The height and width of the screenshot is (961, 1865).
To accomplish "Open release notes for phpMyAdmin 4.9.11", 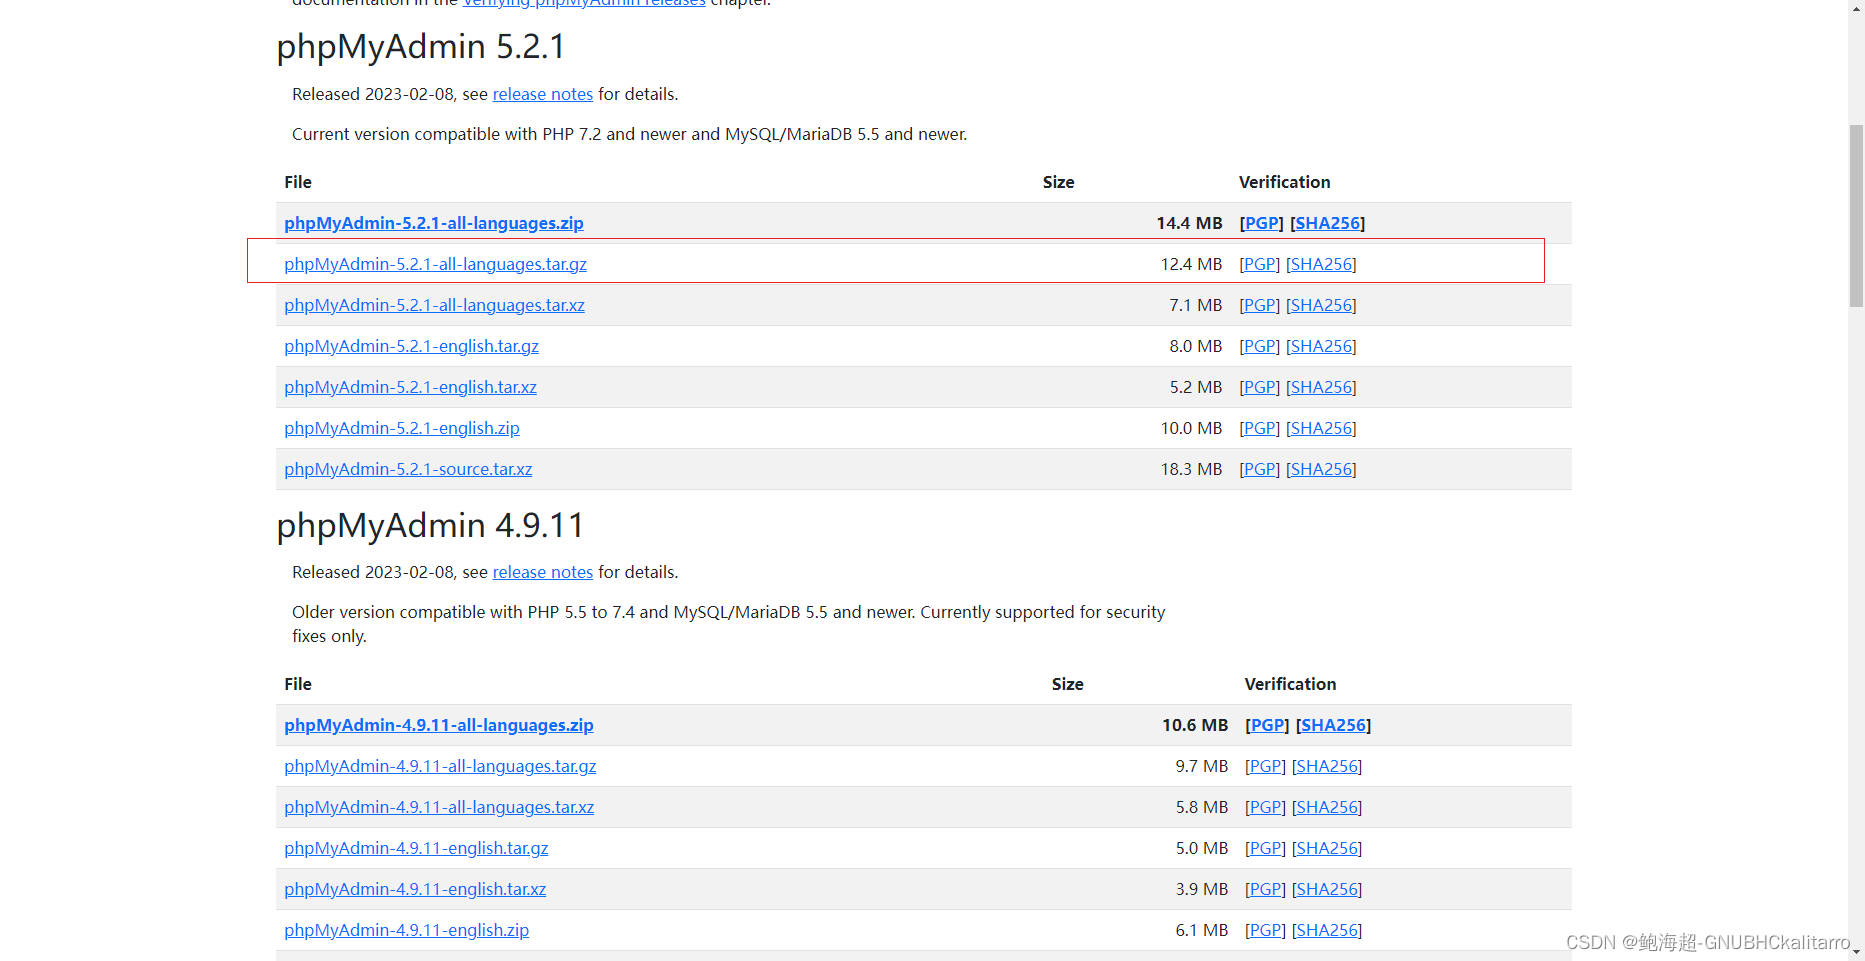I will 542,572.
